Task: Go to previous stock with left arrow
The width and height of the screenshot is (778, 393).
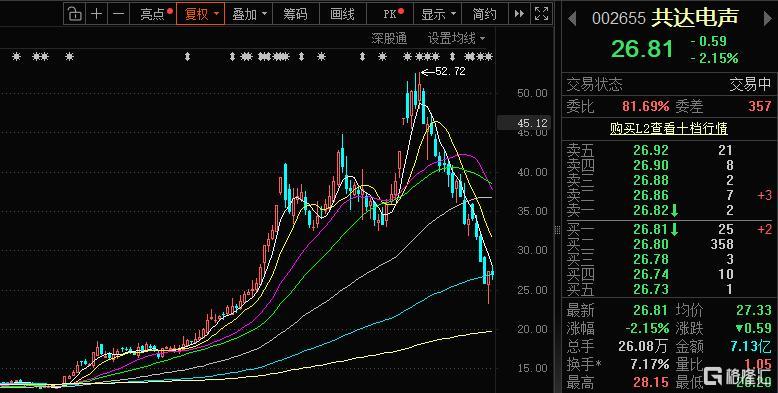Action: [x=572, y=19]
